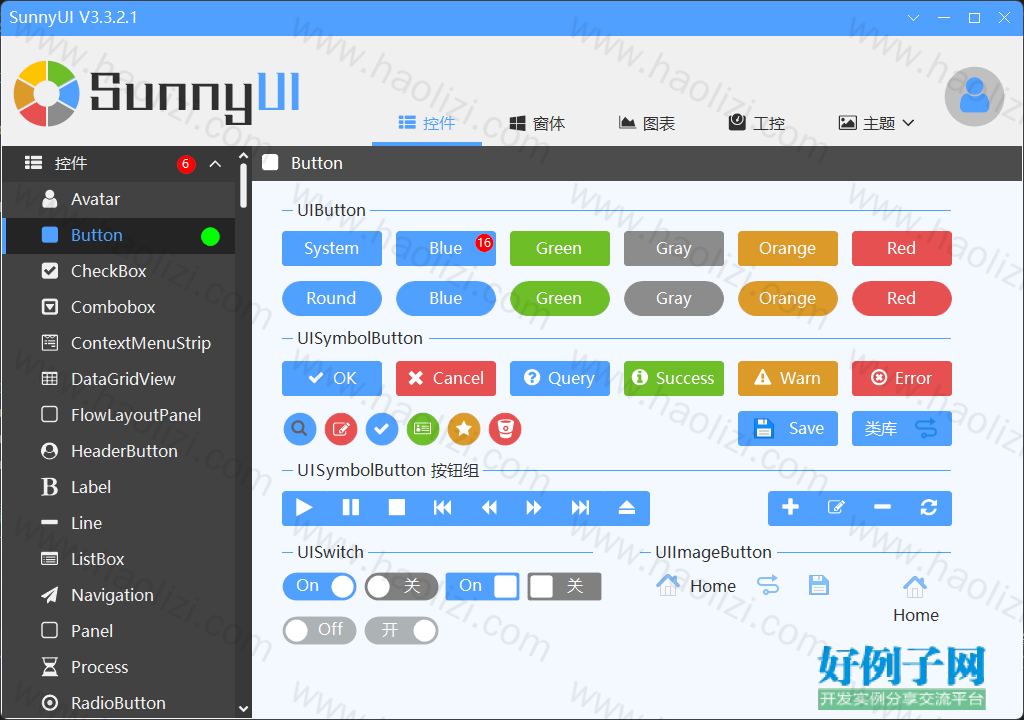Click the eject button
Screen dimensions: 1024x720
point(627,508)
